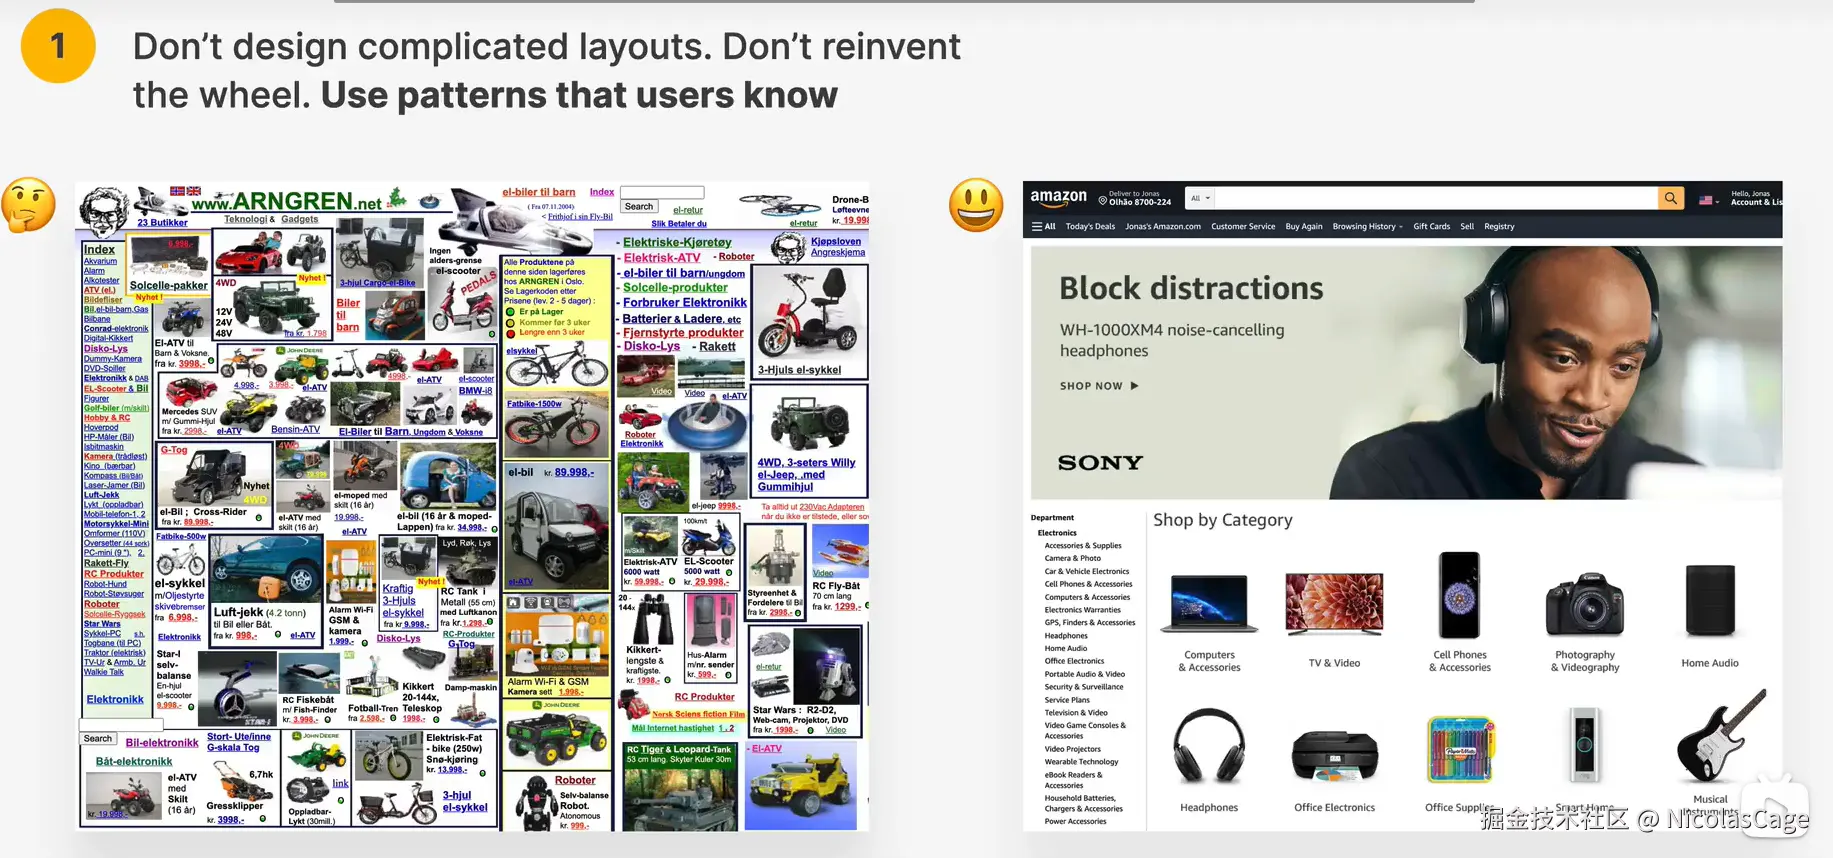Open Registry in Amazon nav
The width and height of the screenshot is (1833, 858).
coord(1499,226)
